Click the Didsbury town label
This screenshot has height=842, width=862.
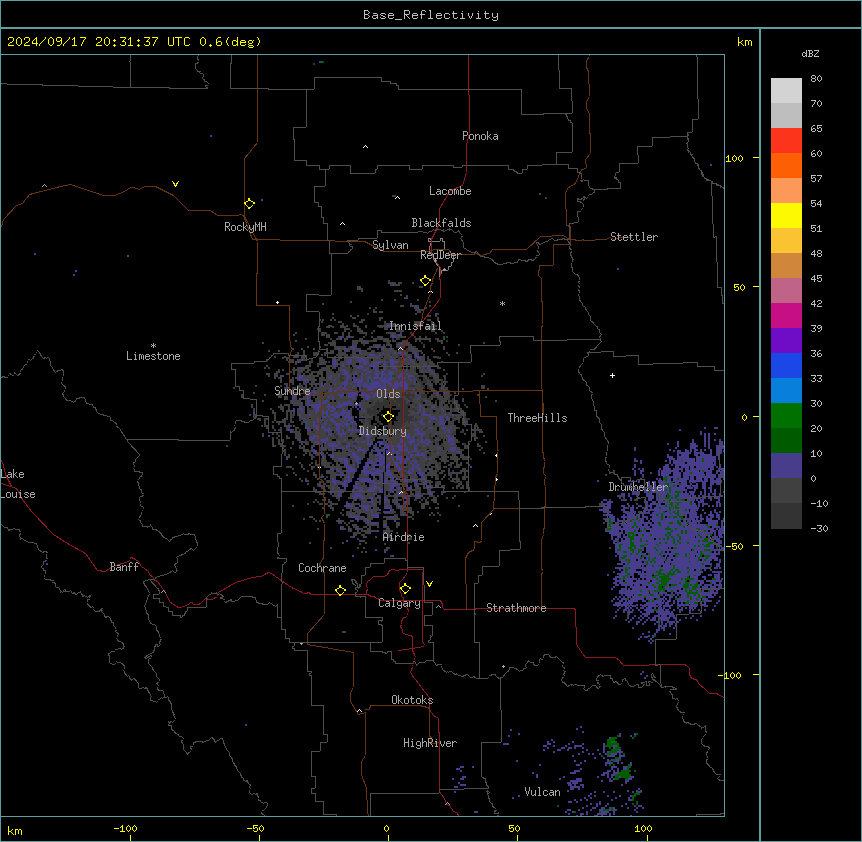[383, 431]
